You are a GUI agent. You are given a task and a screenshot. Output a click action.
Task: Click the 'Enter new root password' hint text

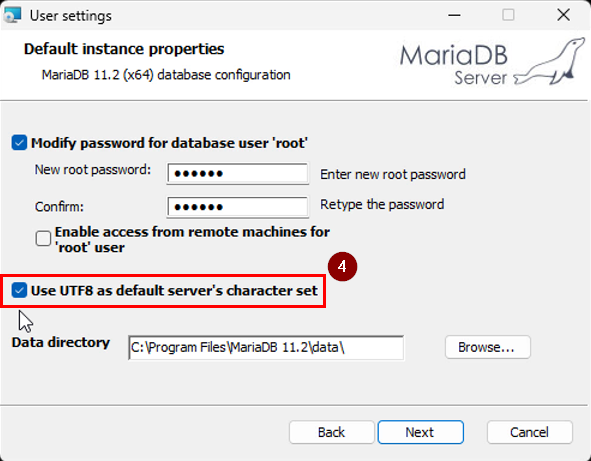point(393,175)
